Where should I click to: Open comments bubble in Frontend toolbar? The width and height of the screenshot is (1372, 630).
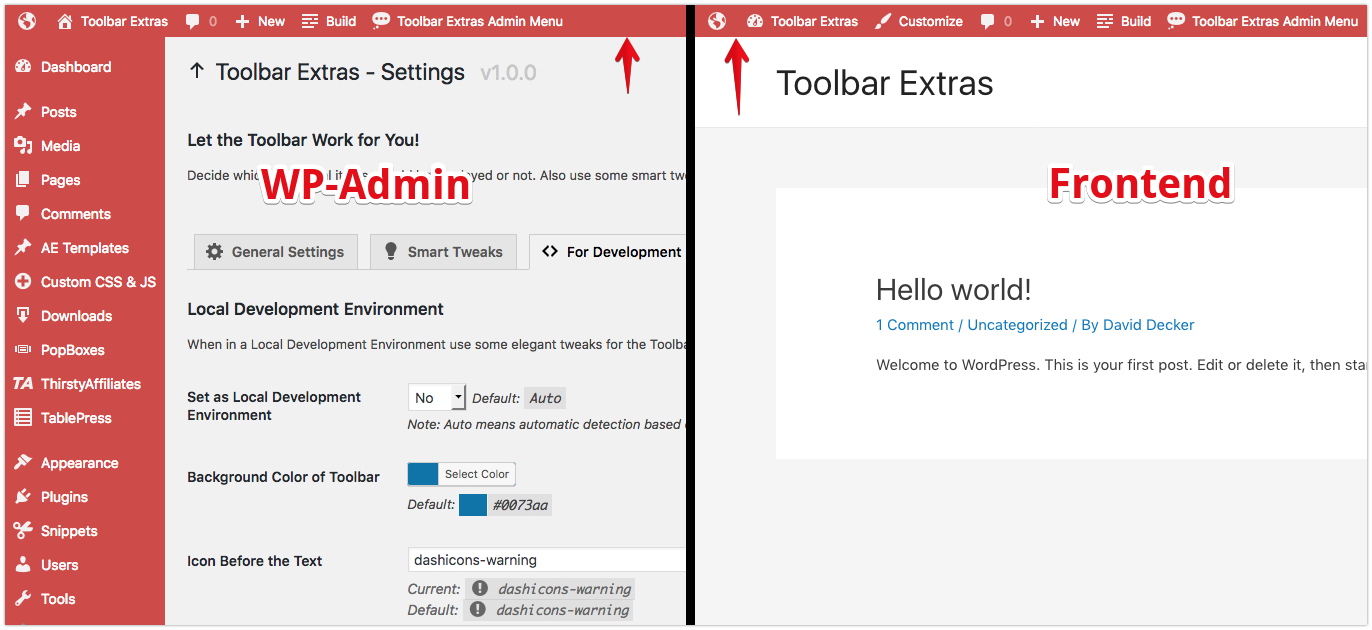(996, 21)
